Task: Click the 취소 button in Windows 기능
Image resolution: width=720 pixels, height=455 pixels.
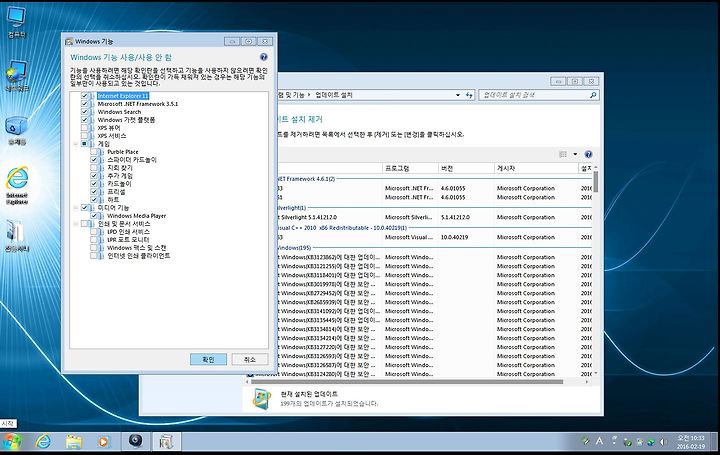Action: (x=249, y=360)
